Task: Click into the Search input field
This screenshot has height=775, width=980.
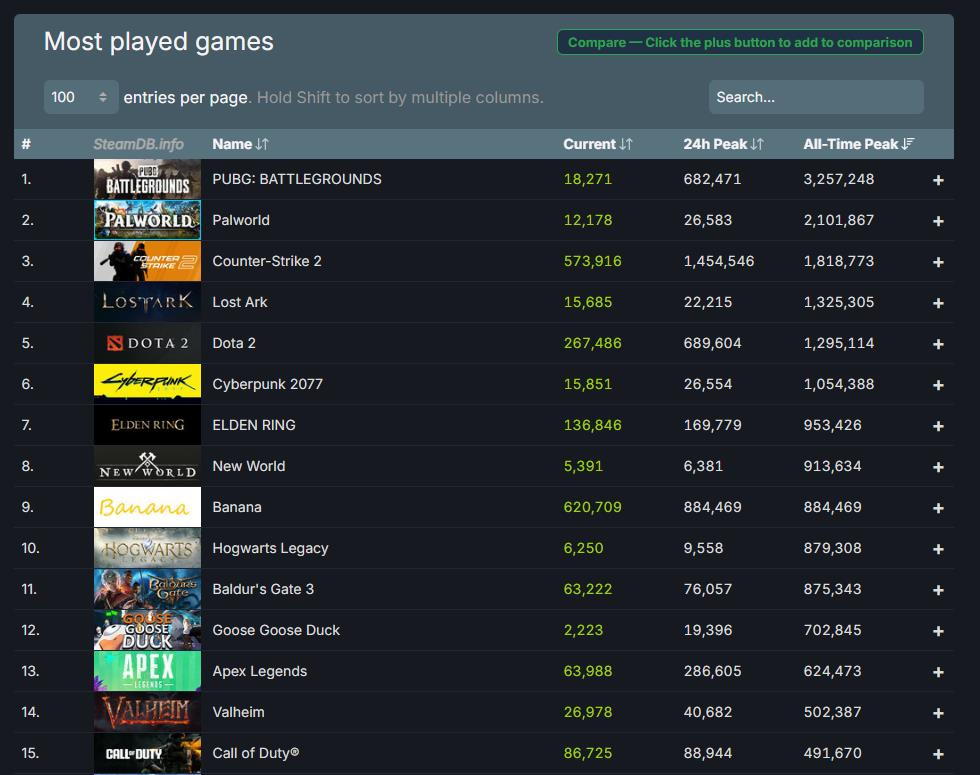Action: 815,97
